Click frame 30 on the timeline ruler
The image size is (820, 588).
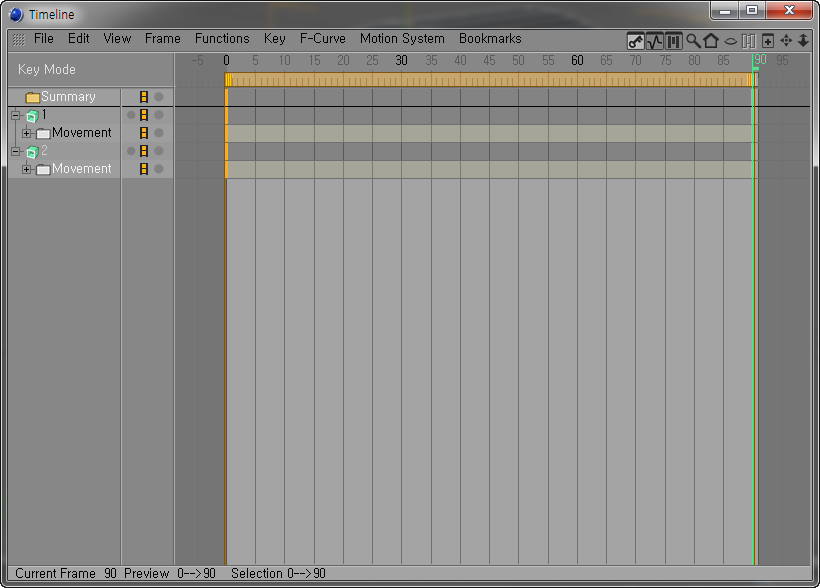[401, 61]
